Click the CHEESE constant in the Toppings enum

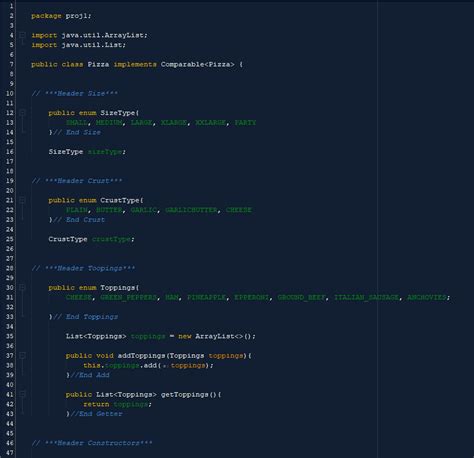tap(79, 297)
